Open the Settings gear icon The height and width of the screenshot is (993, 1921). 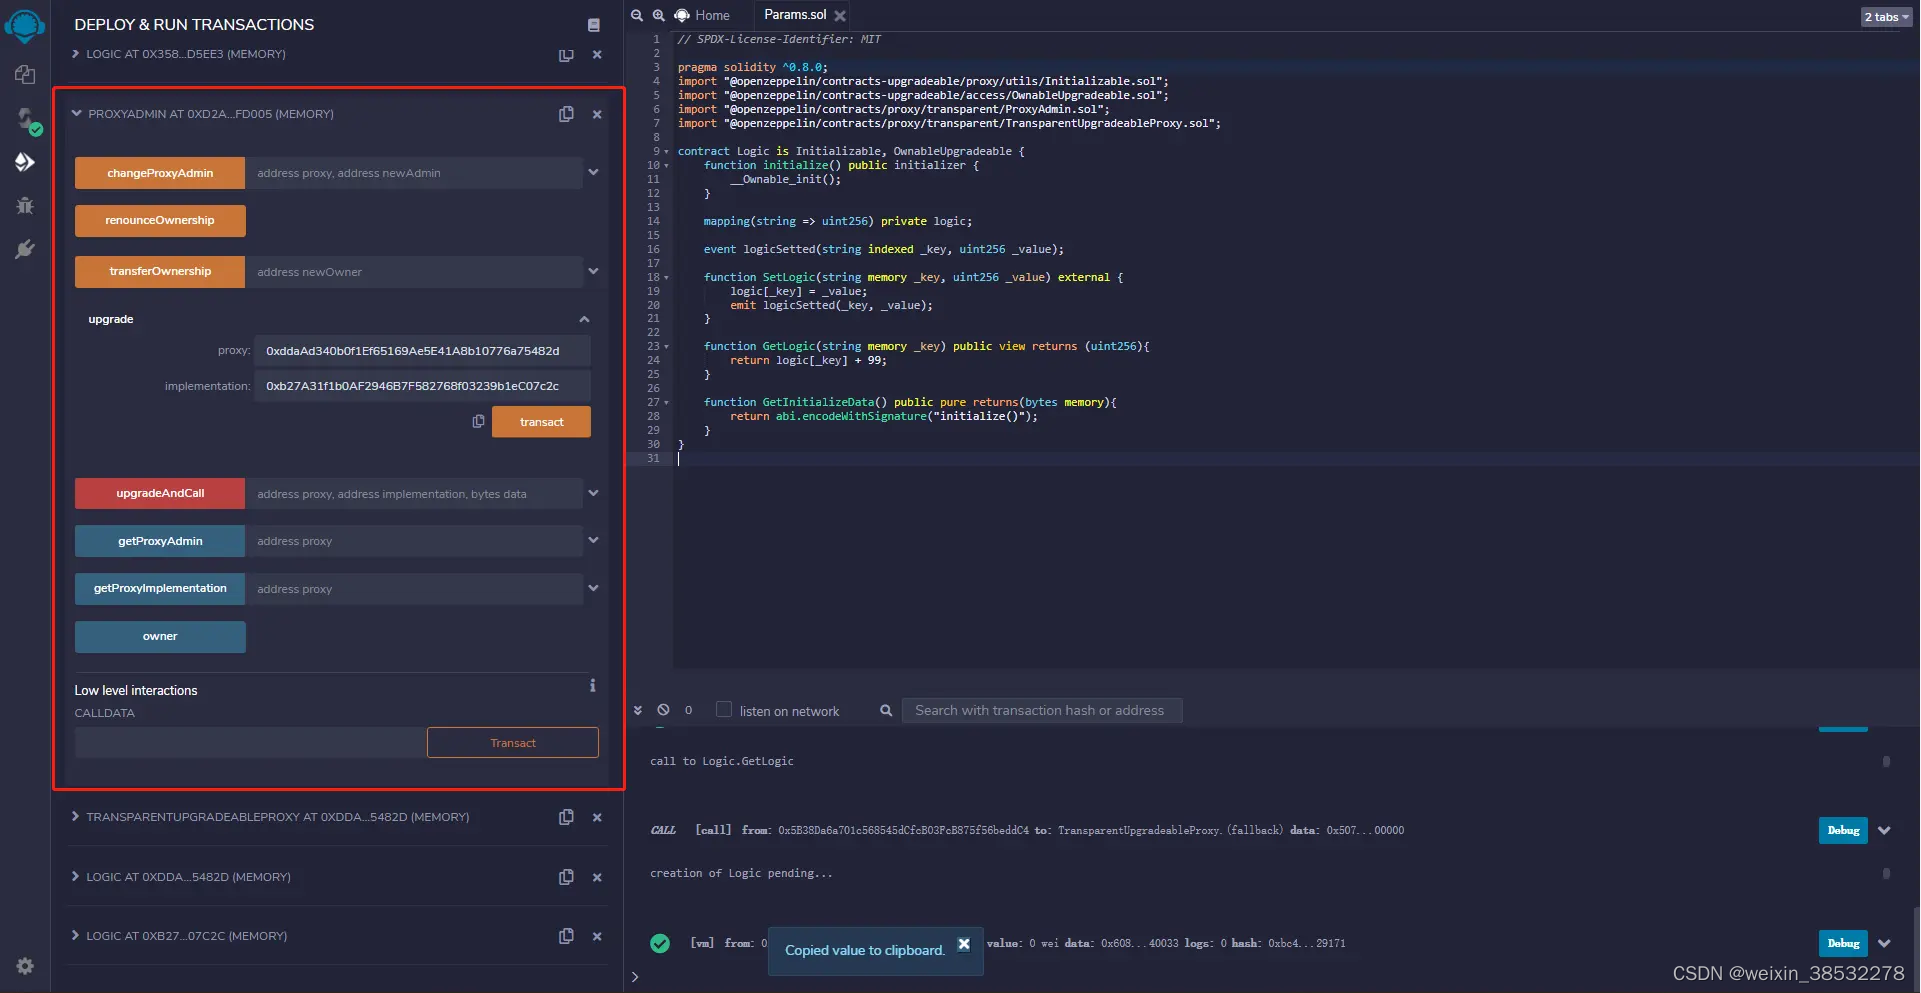pyautogui.click(x=25, y=966)
